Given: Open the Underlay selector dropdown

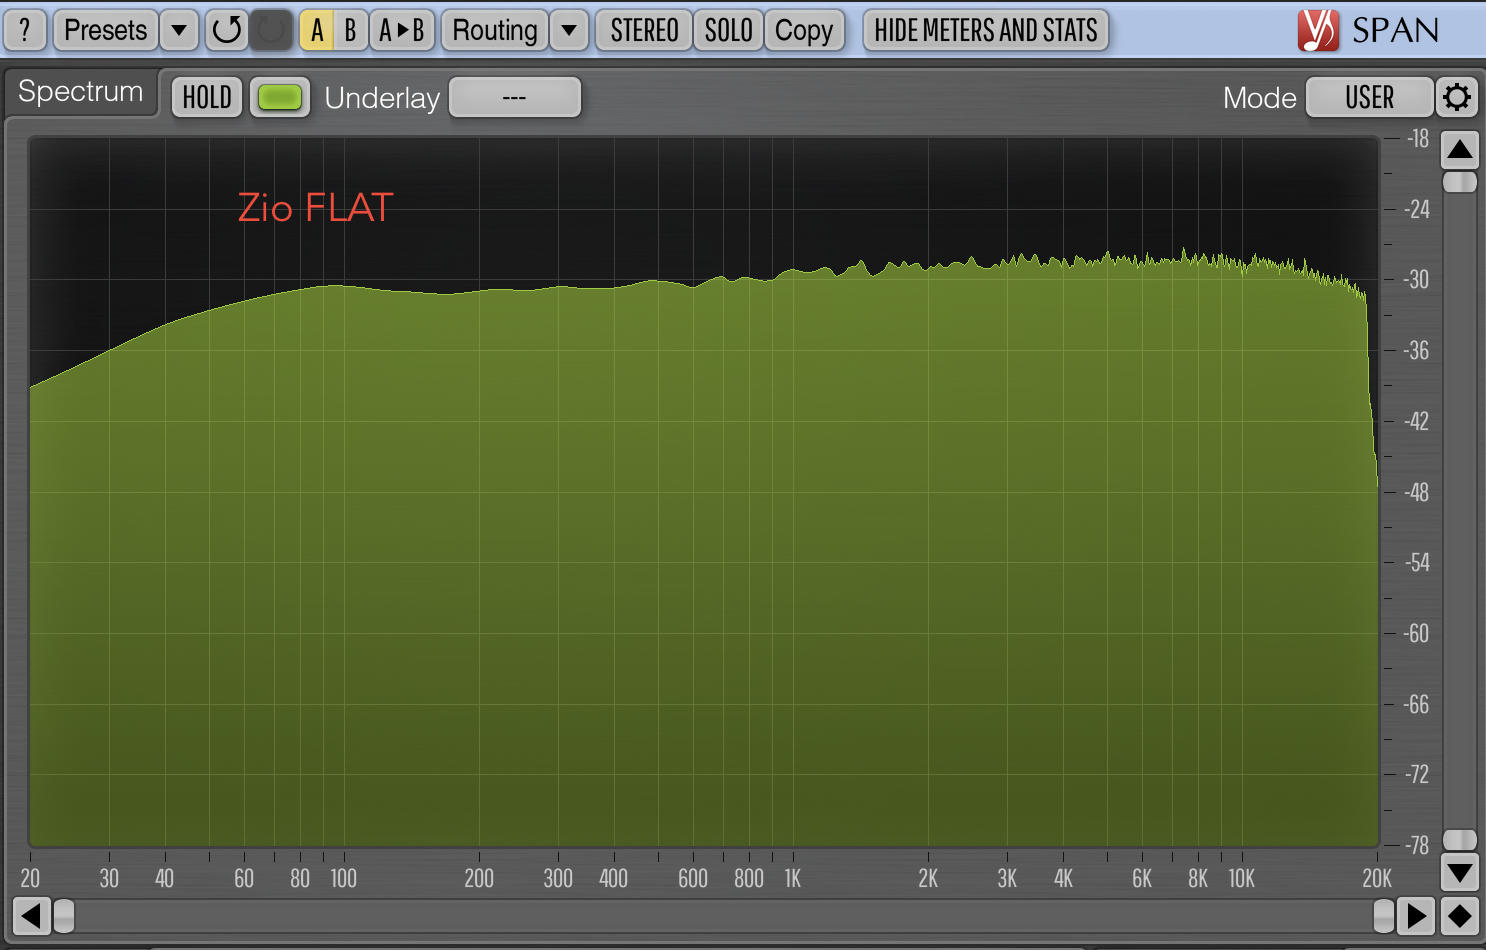Looking at the screenshot, I should pyautogui.click(x=515, y=97).
